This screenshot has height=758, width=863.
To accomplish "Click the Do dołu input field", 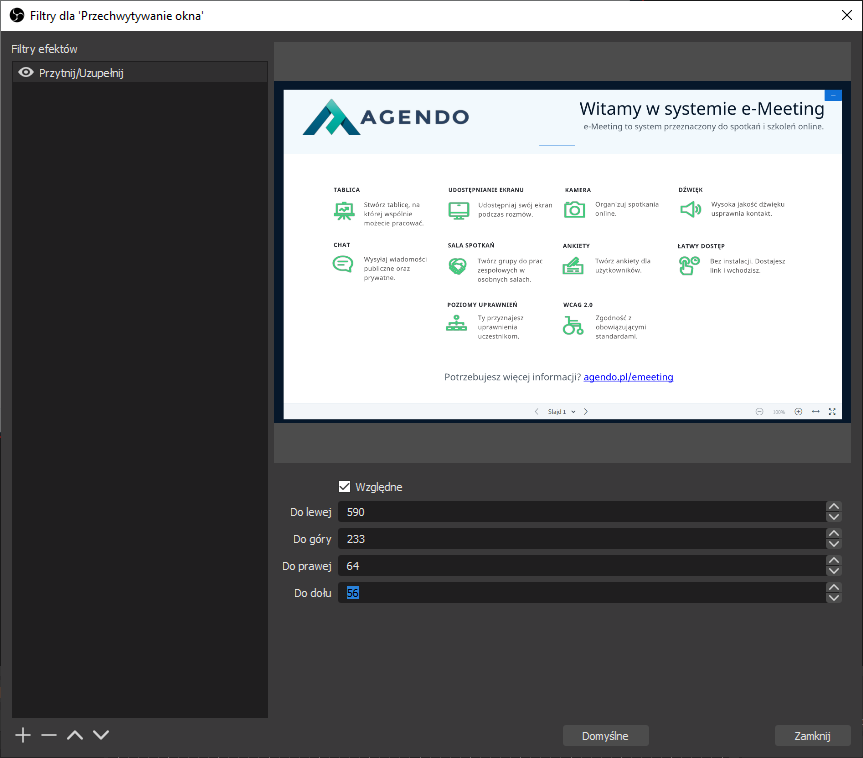I will pos(580,593).
